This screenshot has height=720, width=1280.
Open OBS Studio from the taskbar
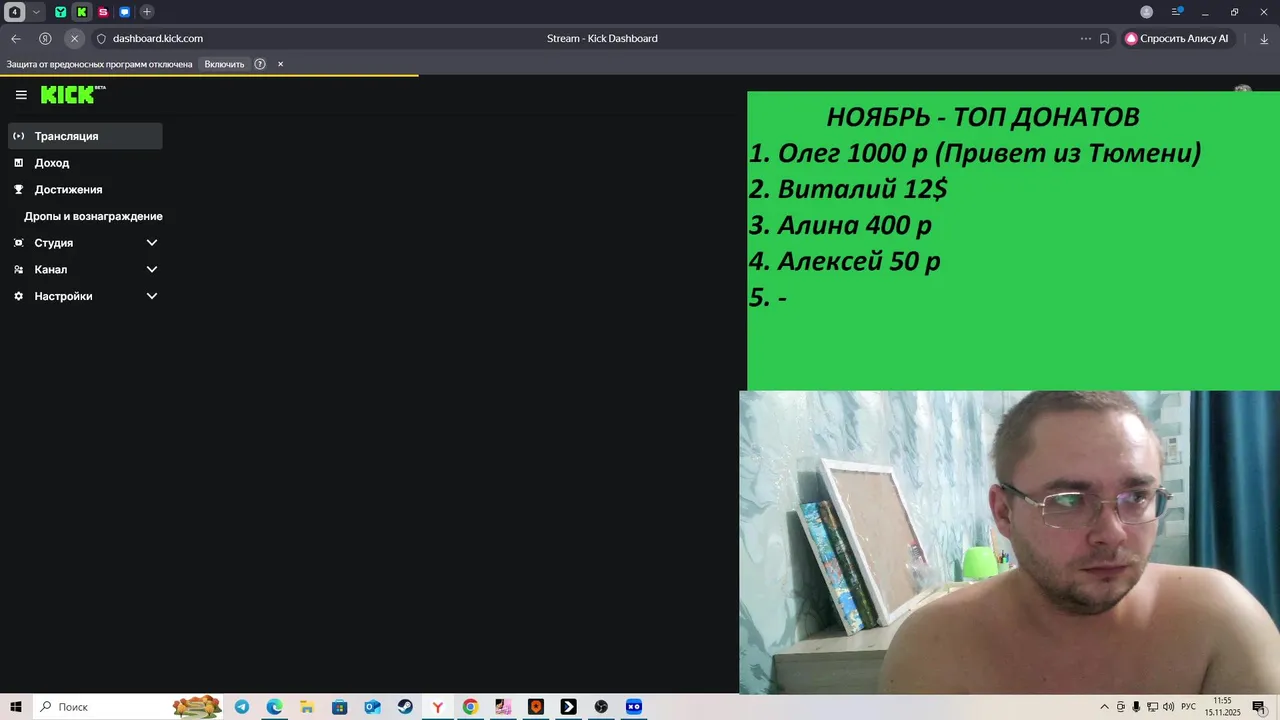601,707
